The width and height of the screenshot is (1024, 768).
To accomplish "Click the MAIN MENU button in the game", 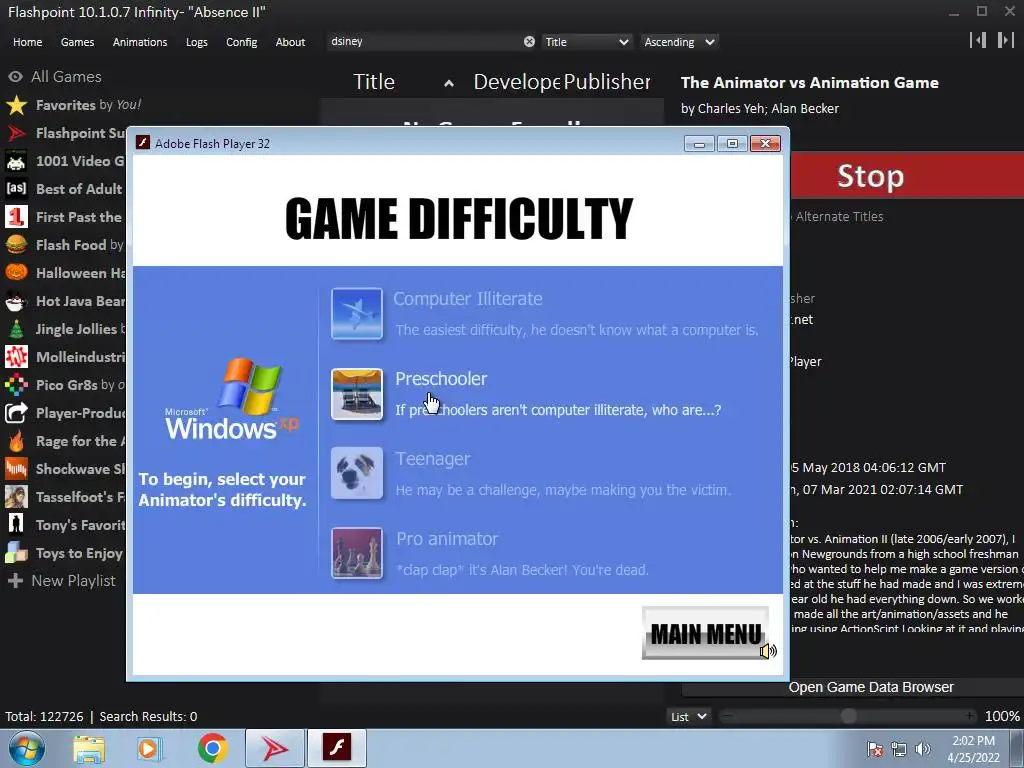I will point(705,633).
